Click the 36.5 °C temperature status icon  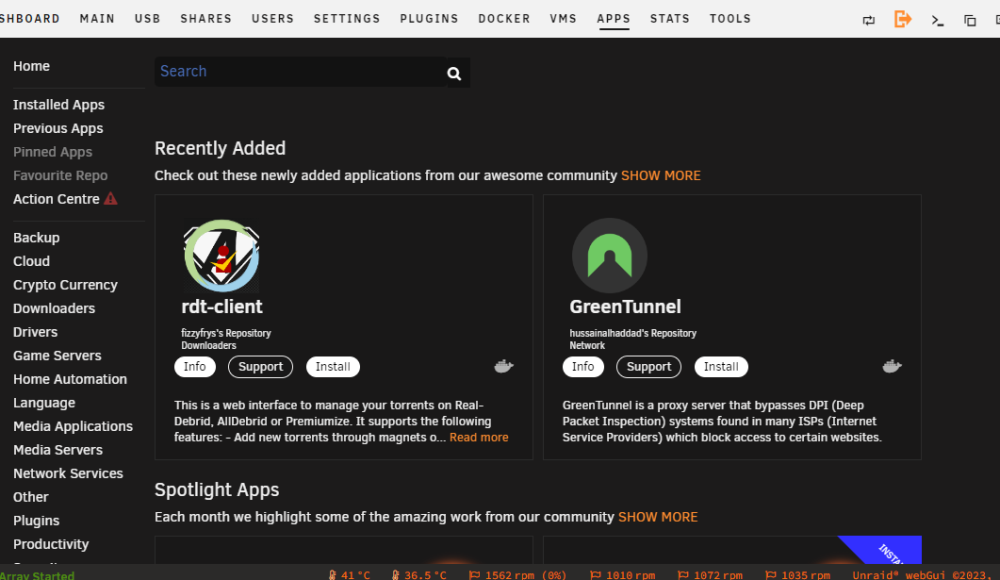(x=395, y=575)
